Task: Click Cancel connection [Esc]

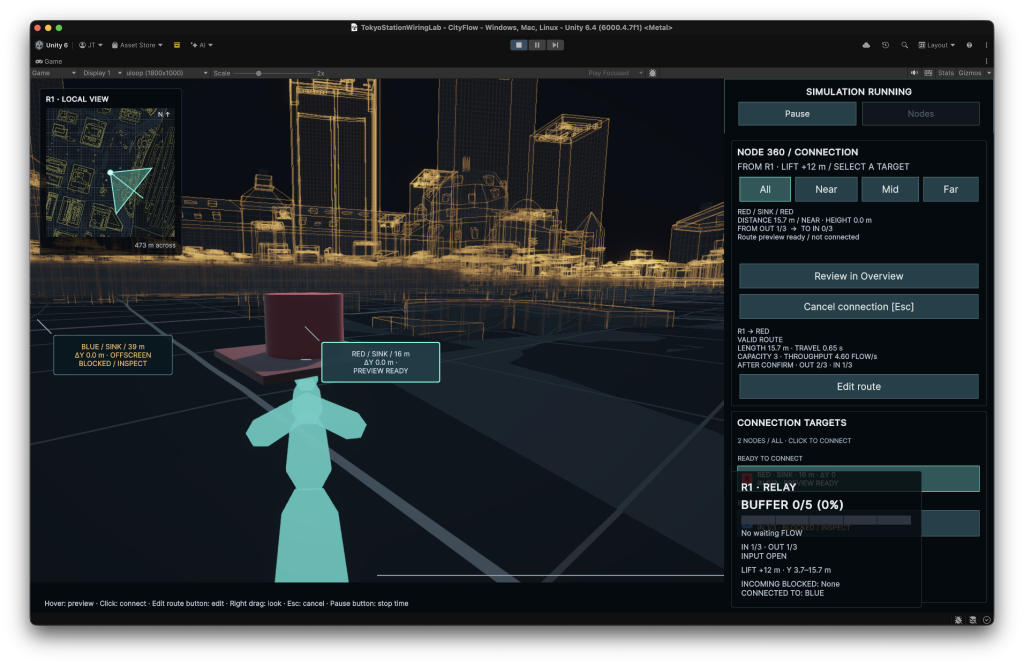Action: (859, 306)
